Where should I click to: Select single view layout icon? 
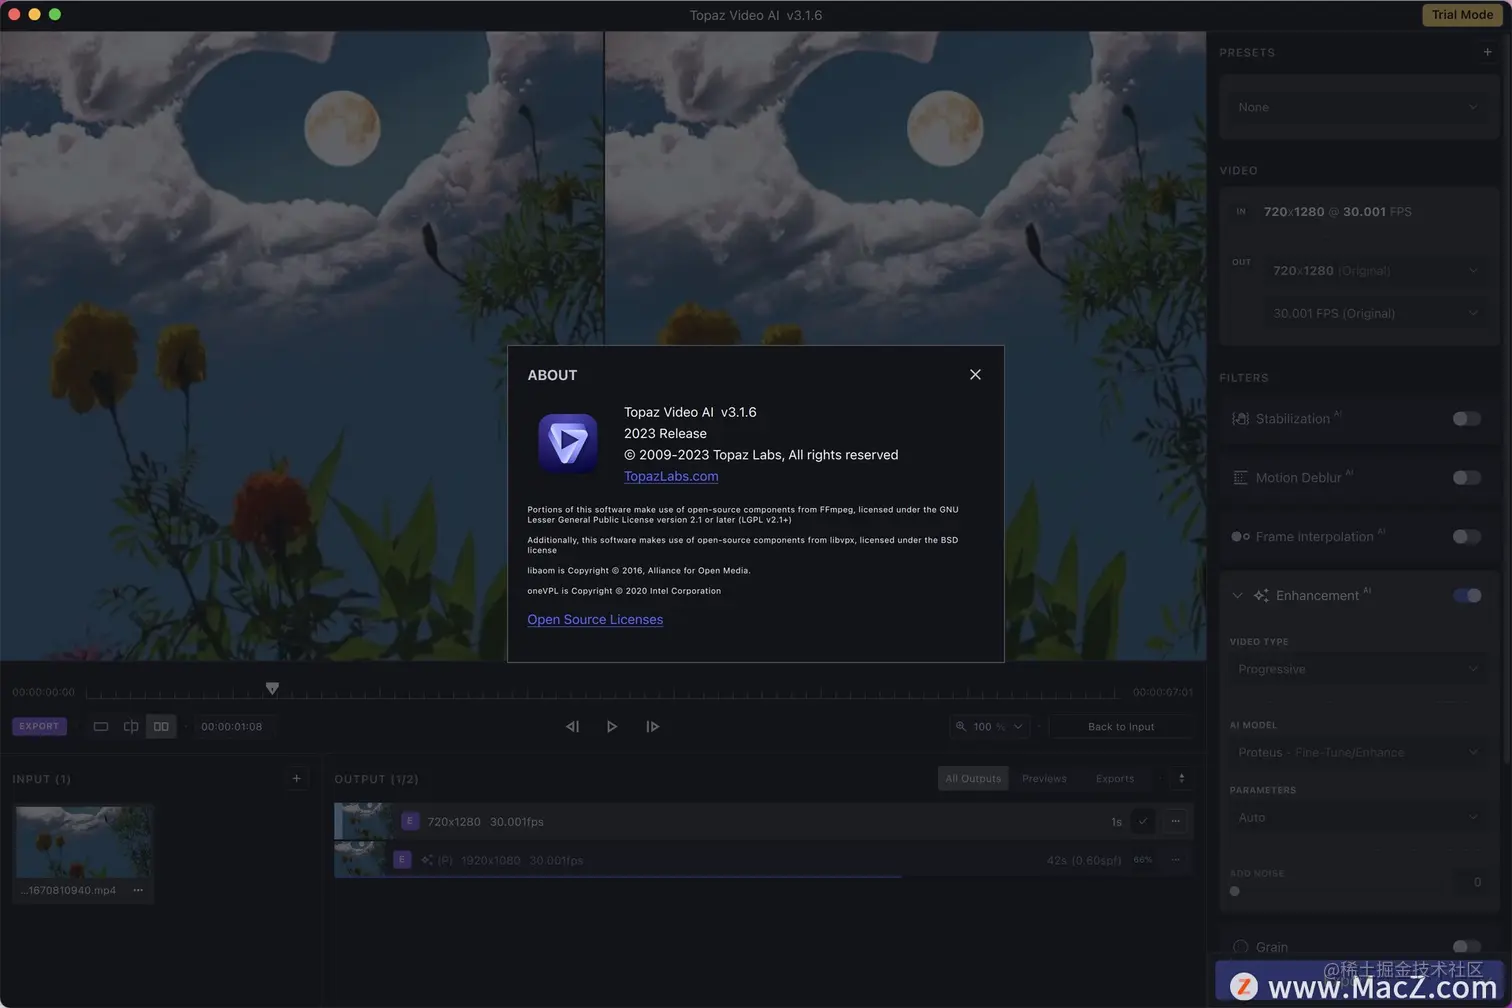click(101, 726)
